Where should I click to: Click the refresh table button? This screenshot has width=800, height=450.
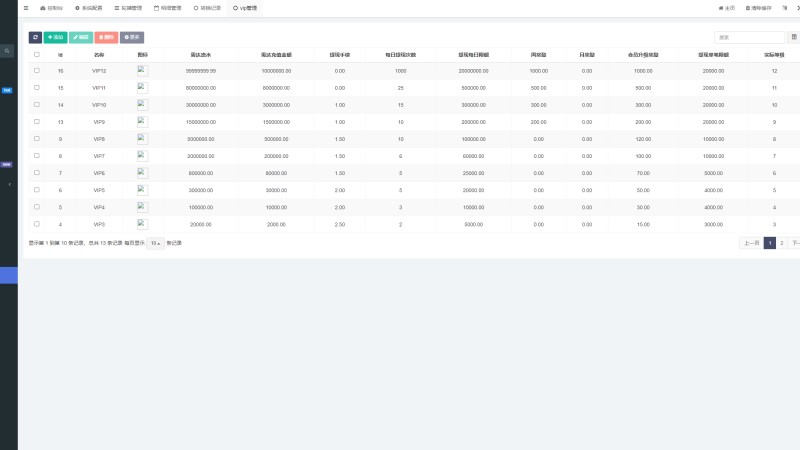[x=35, y=37]
